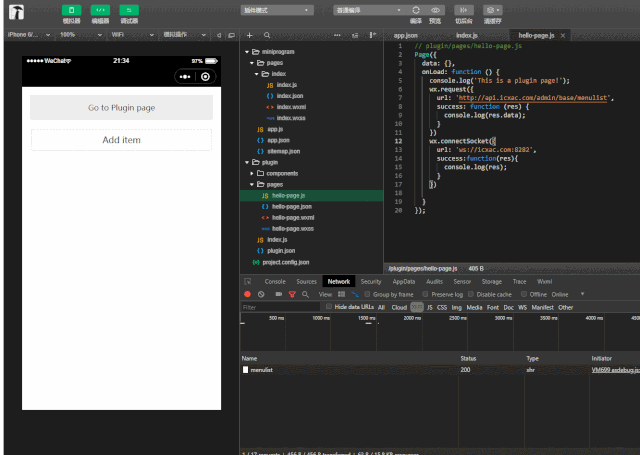Capture screenshots with camera icon

coord(278,294)
